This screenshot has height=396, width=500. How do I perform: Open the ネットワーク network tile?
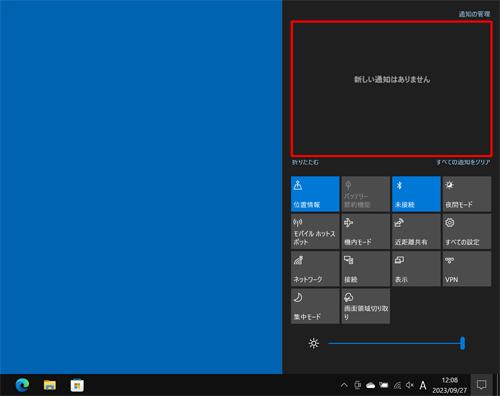click(x=315, y=269)
